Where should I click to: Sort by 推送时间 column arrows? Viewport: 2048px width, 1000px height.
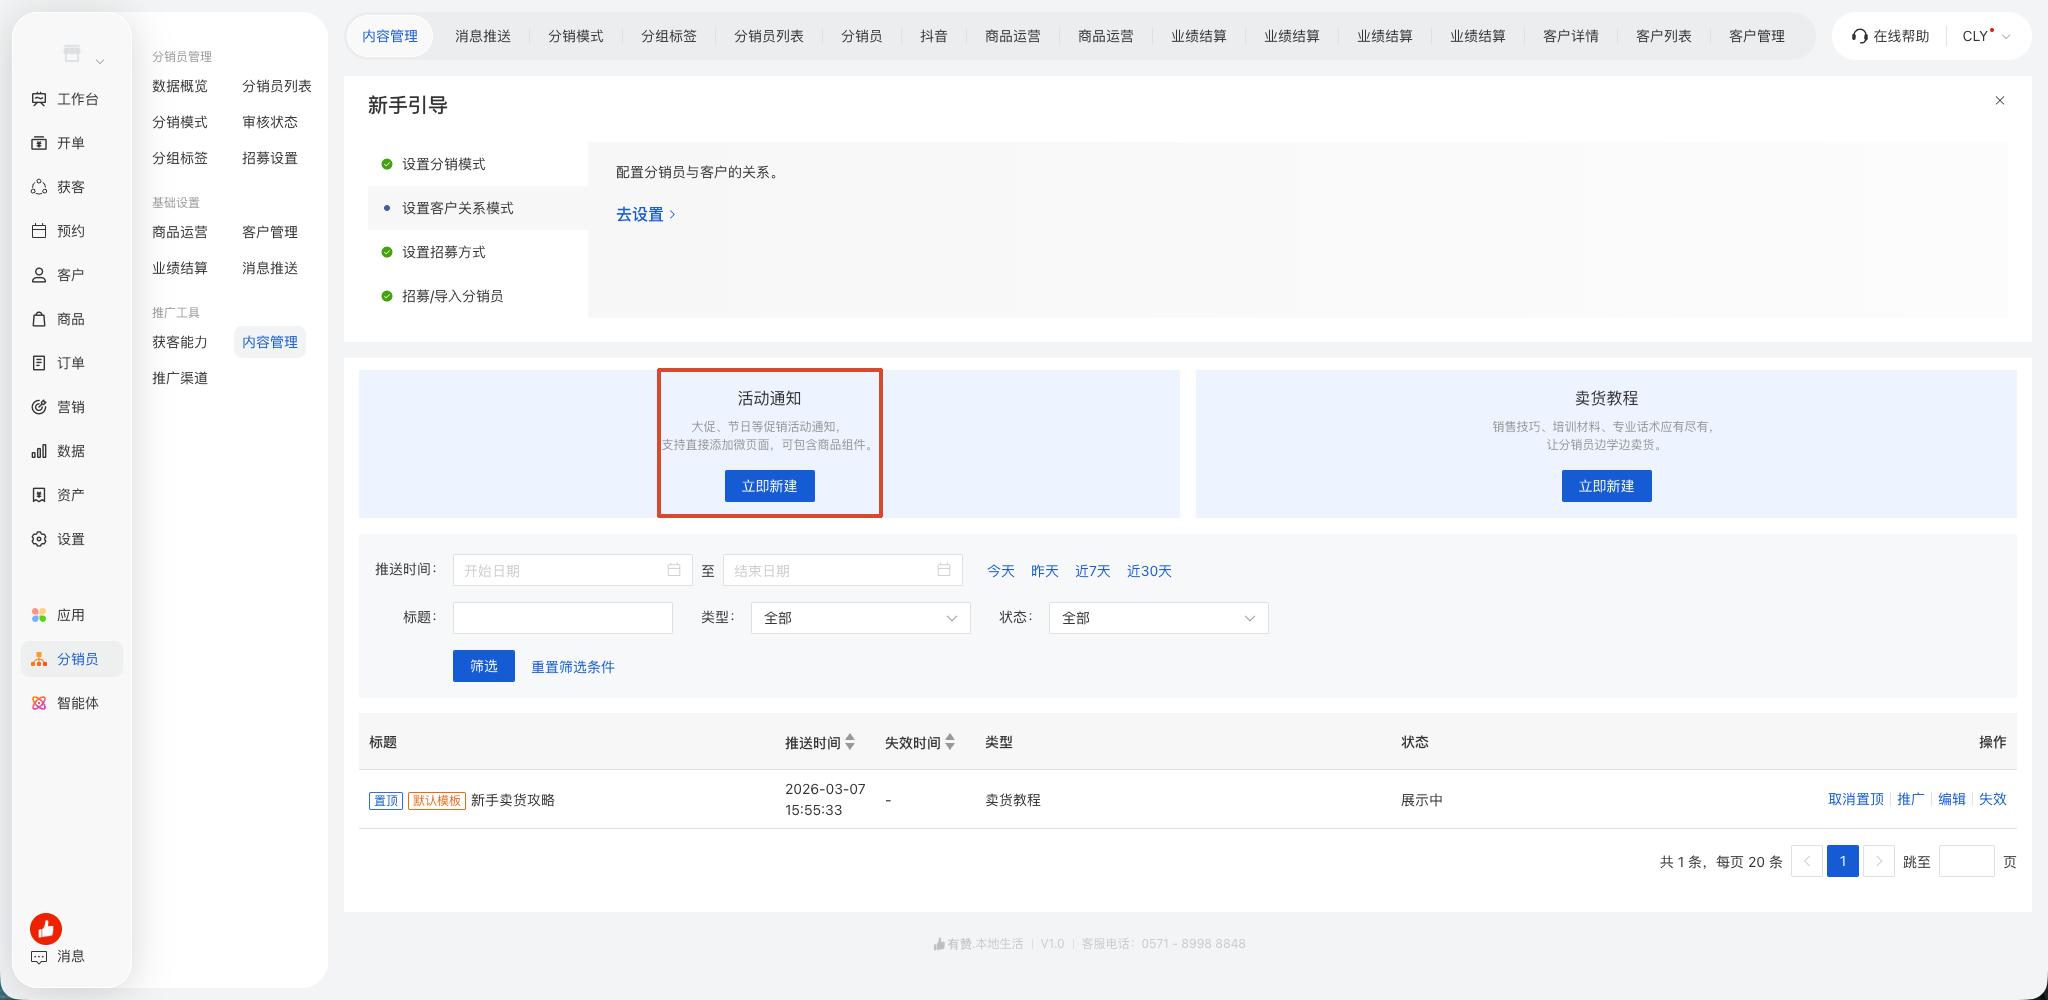(850, 742)
